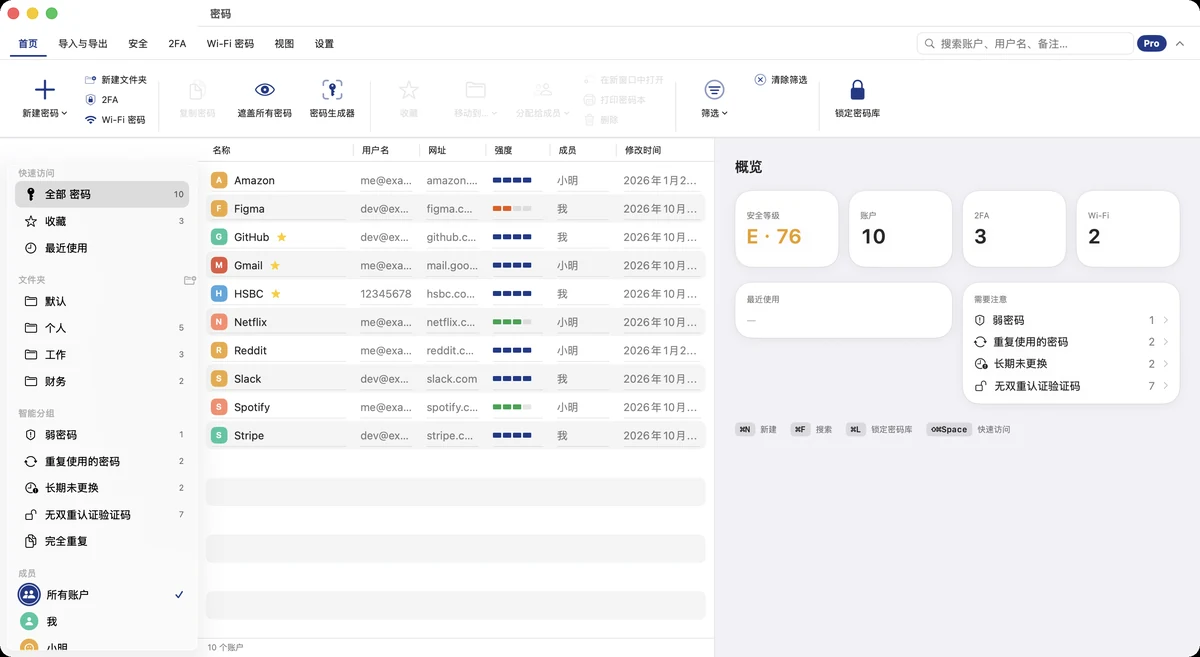This screenshot has height=657, width=1200.
Task: Open the 个人 folder
Action: click(102, 328)
